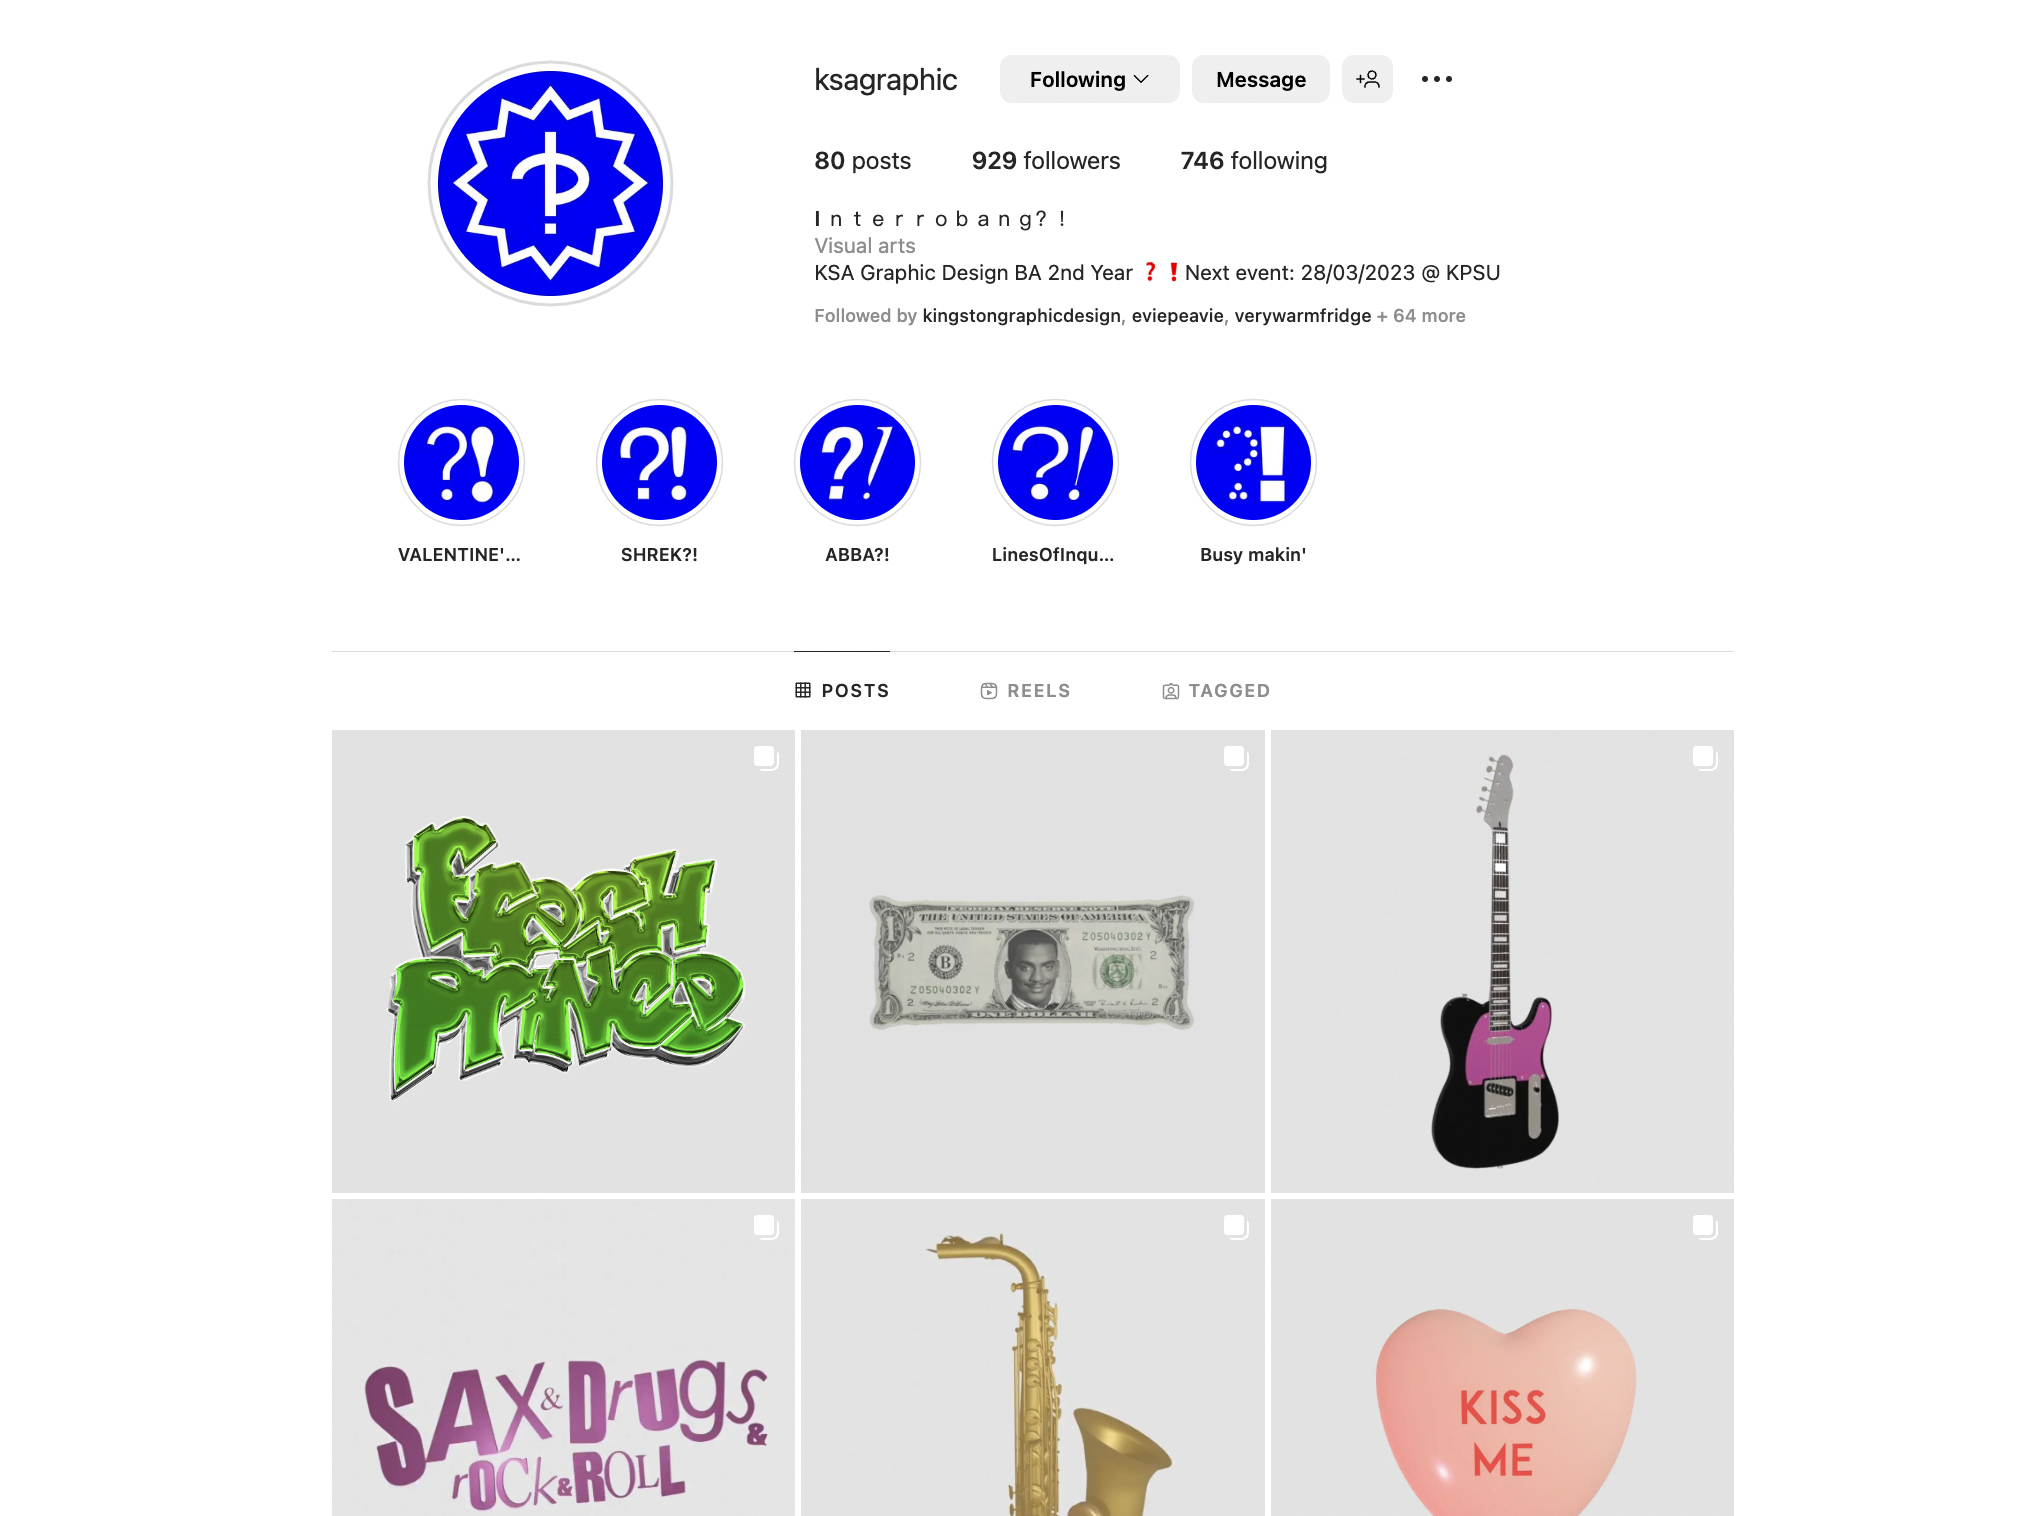Open the LinesOfInqu... highlight circle
2032x1516 pixels.
[1055, 462]
